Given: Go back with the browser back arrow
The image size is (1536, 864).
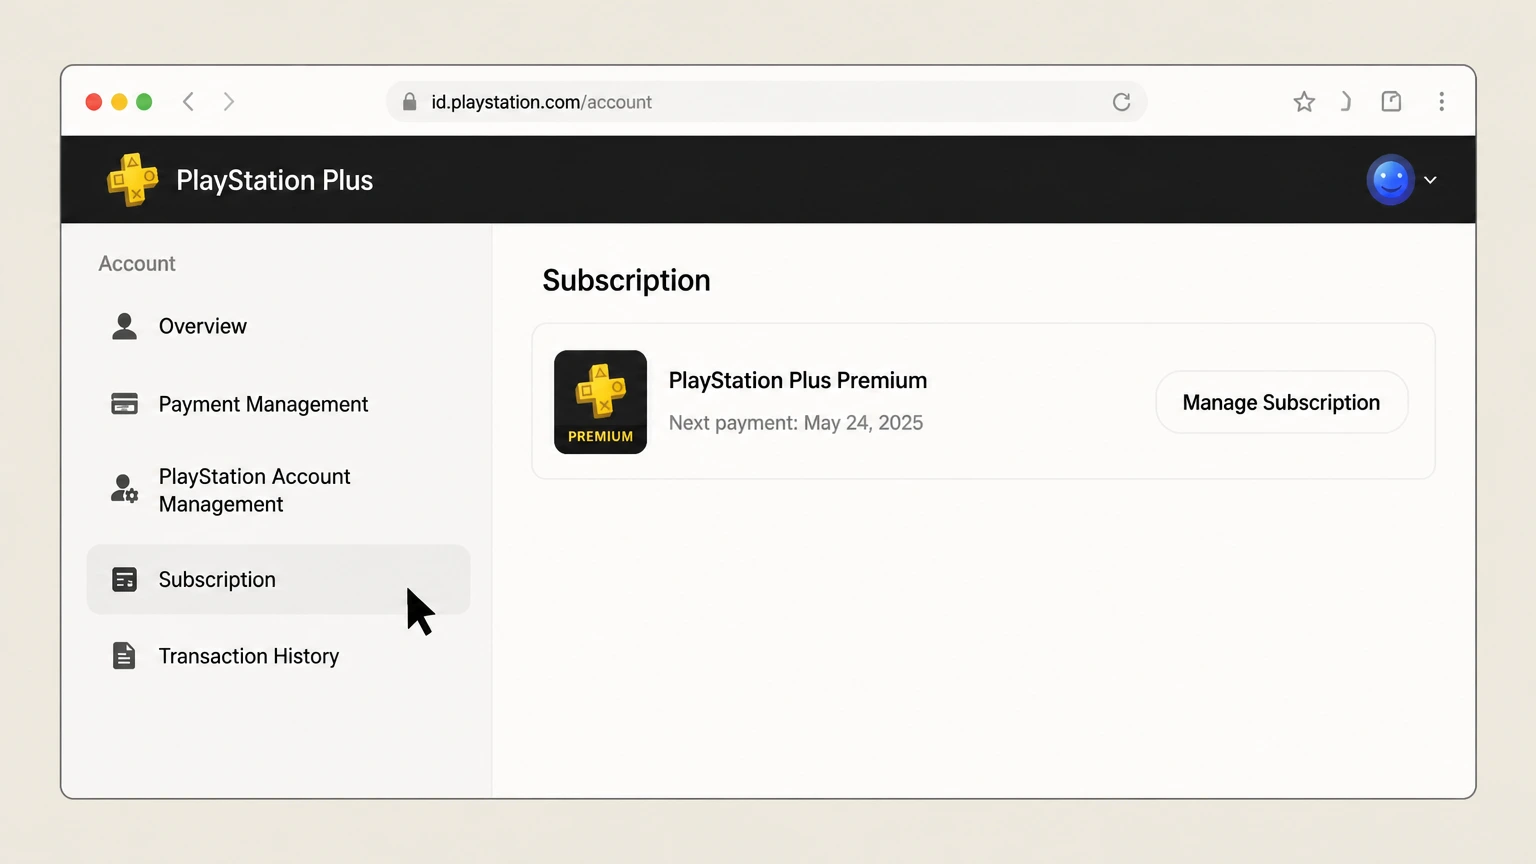Looking at the screenshot, I should pyautogui.click(x=188, y=101).
